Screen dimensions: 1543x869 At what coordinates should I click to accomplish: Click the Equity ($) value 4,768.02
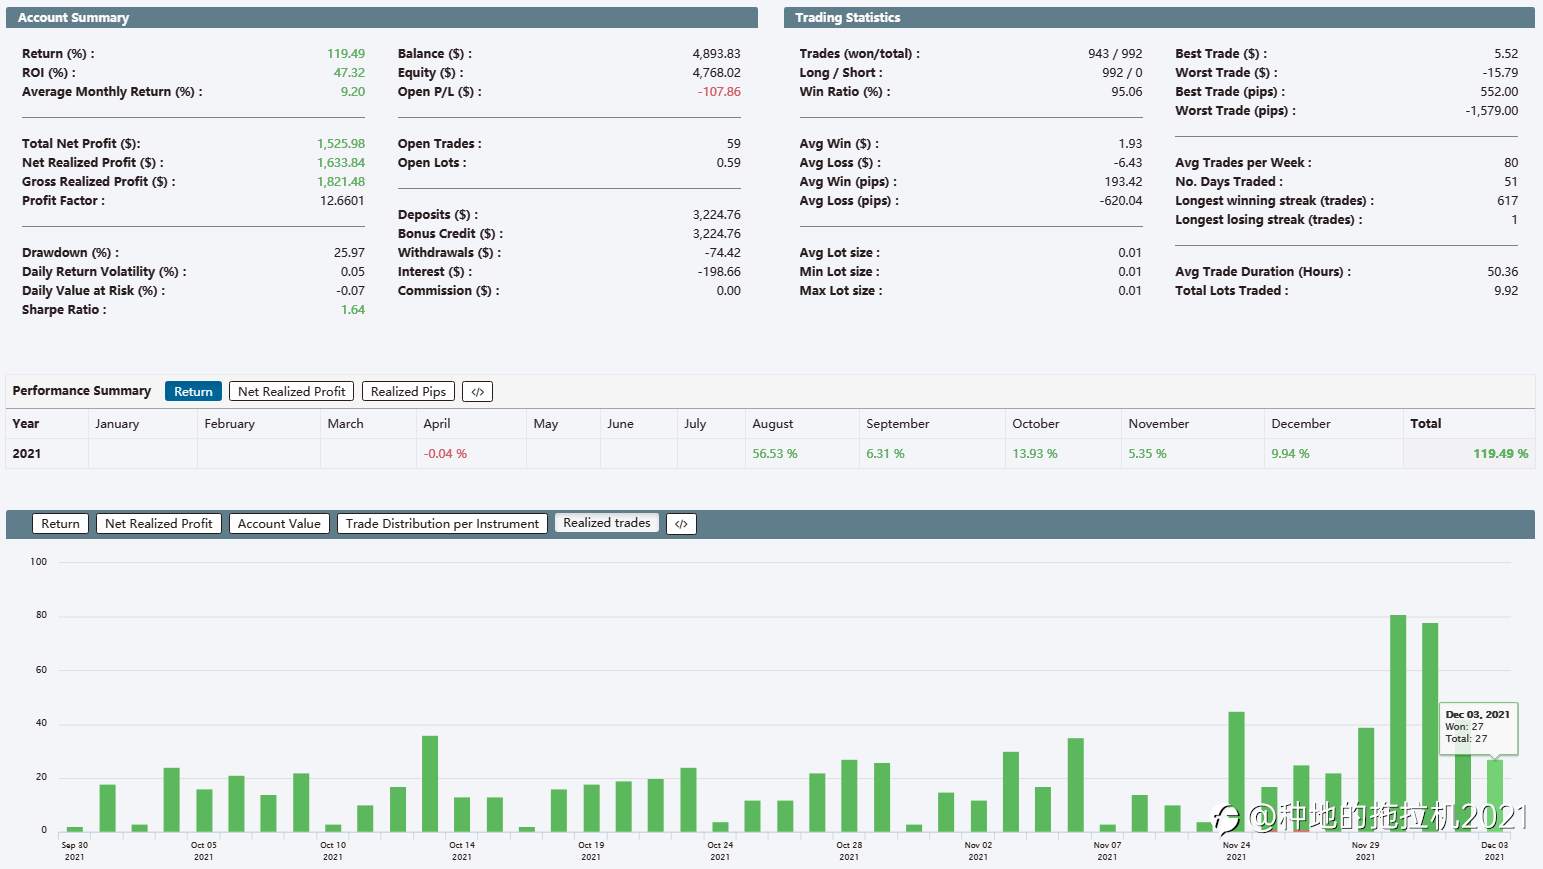pyautogui.click(x=717, y=73)
